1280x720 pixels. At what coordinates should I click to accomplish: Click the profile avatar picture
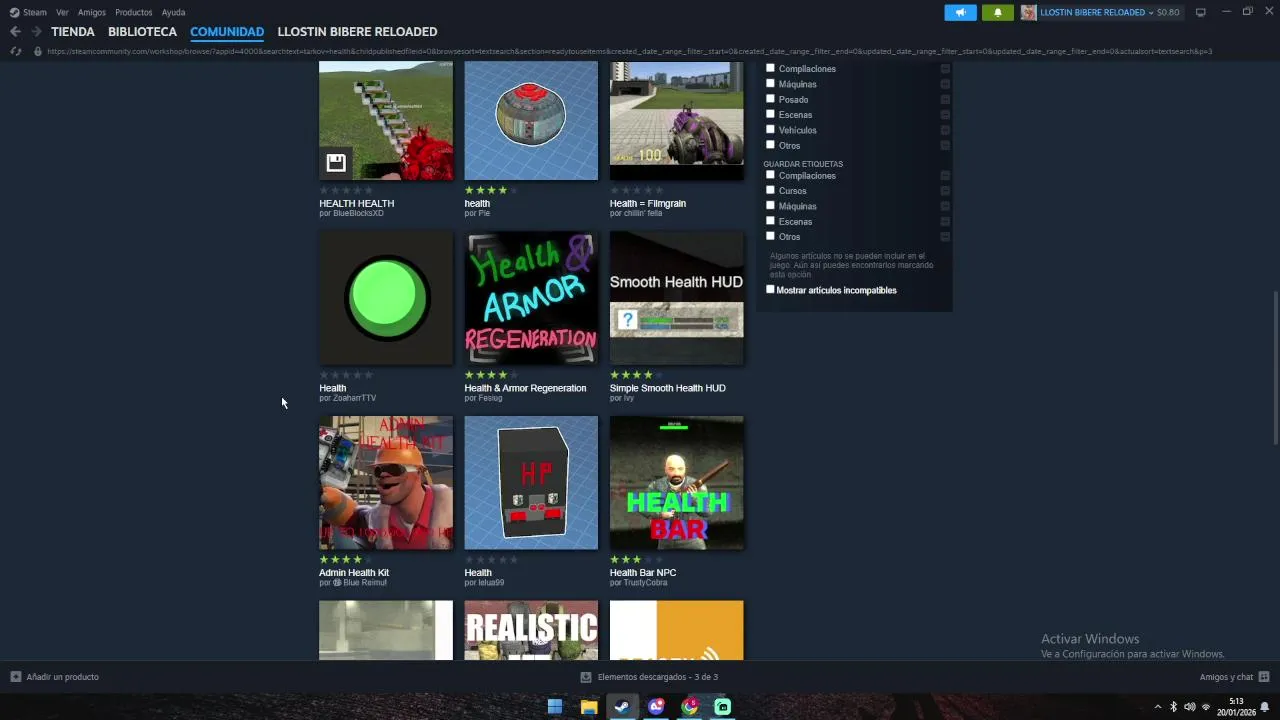(1028, 12)
